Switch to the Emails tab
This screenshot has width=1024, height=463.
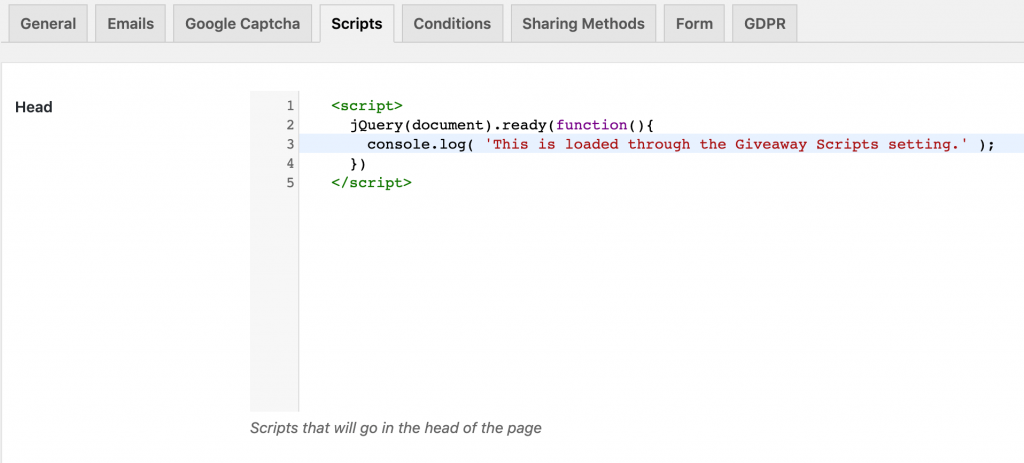131,24
